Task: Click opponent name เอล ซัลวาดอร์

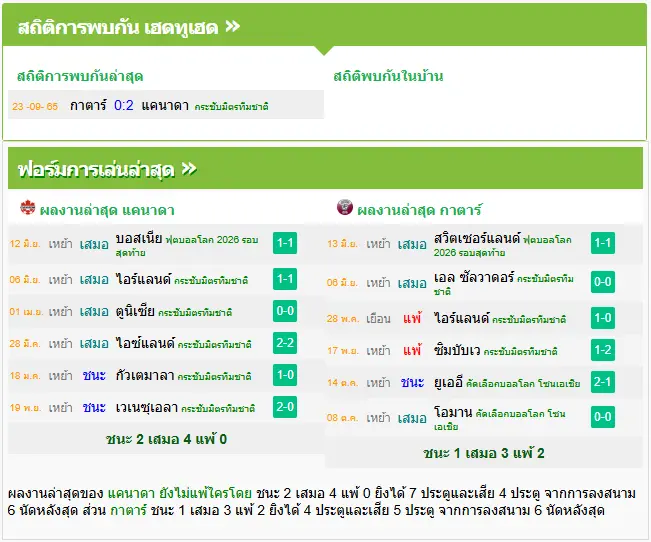Action: point(474,277)
